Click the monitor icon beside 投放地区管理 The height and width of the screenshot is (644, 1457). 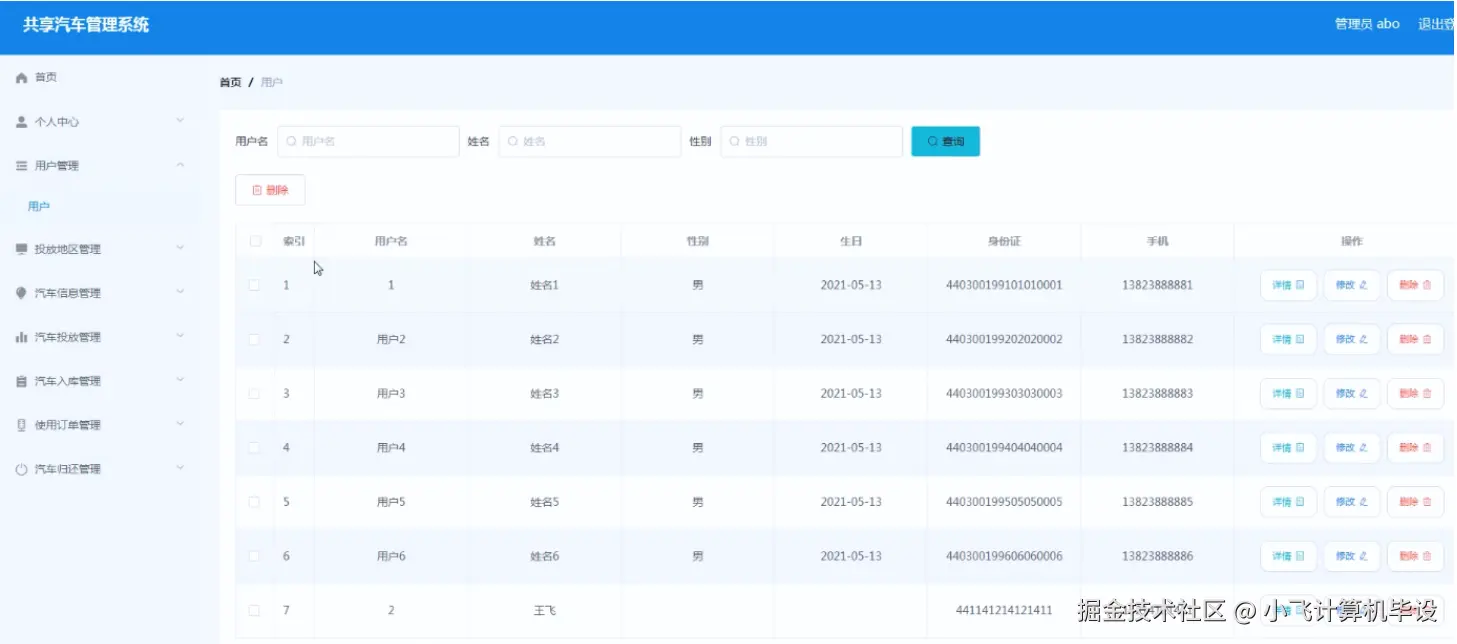pyautogui.click(x=21, y=249)
